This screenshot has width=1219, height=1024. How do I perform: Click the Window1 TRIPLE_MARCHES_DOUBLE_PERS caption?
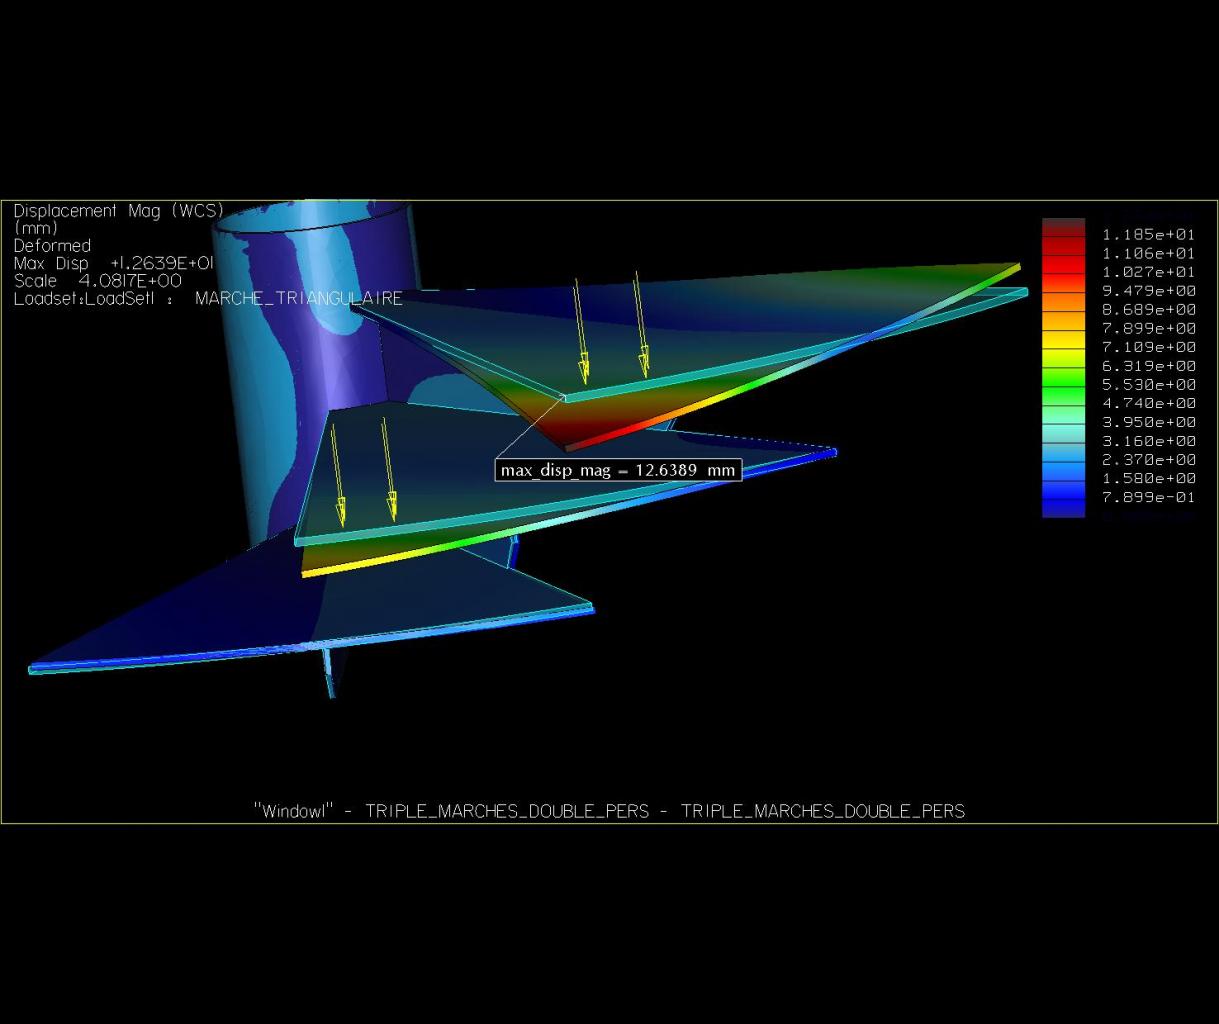point(609,811)
